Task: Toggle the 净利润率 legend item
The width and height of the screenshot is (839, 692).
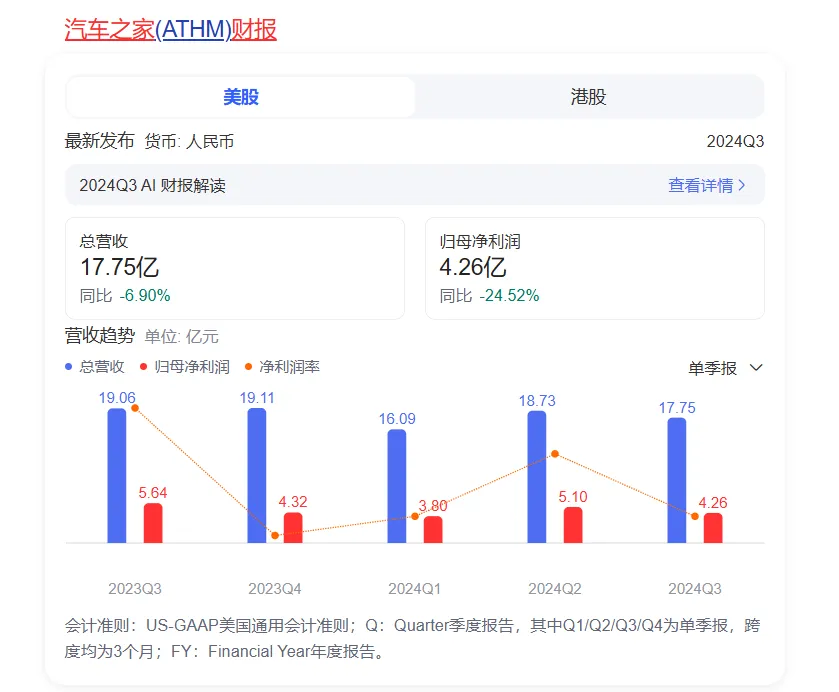Action: pos(282,367)
